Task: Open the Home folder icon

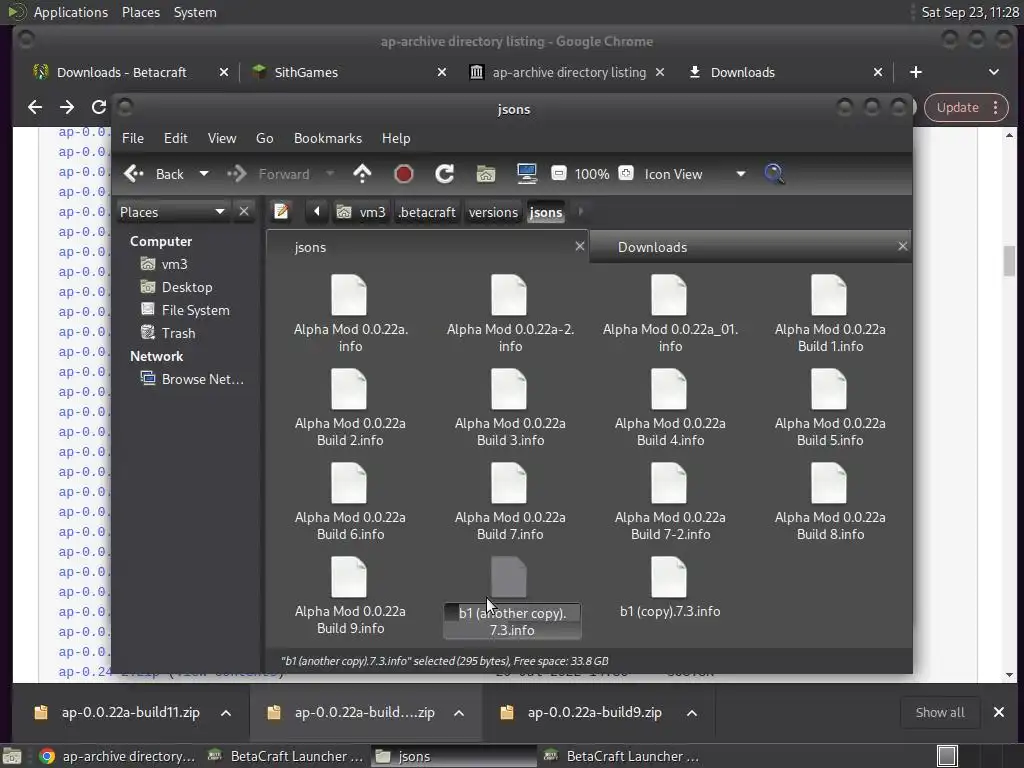Action: [x=486, y=174]
